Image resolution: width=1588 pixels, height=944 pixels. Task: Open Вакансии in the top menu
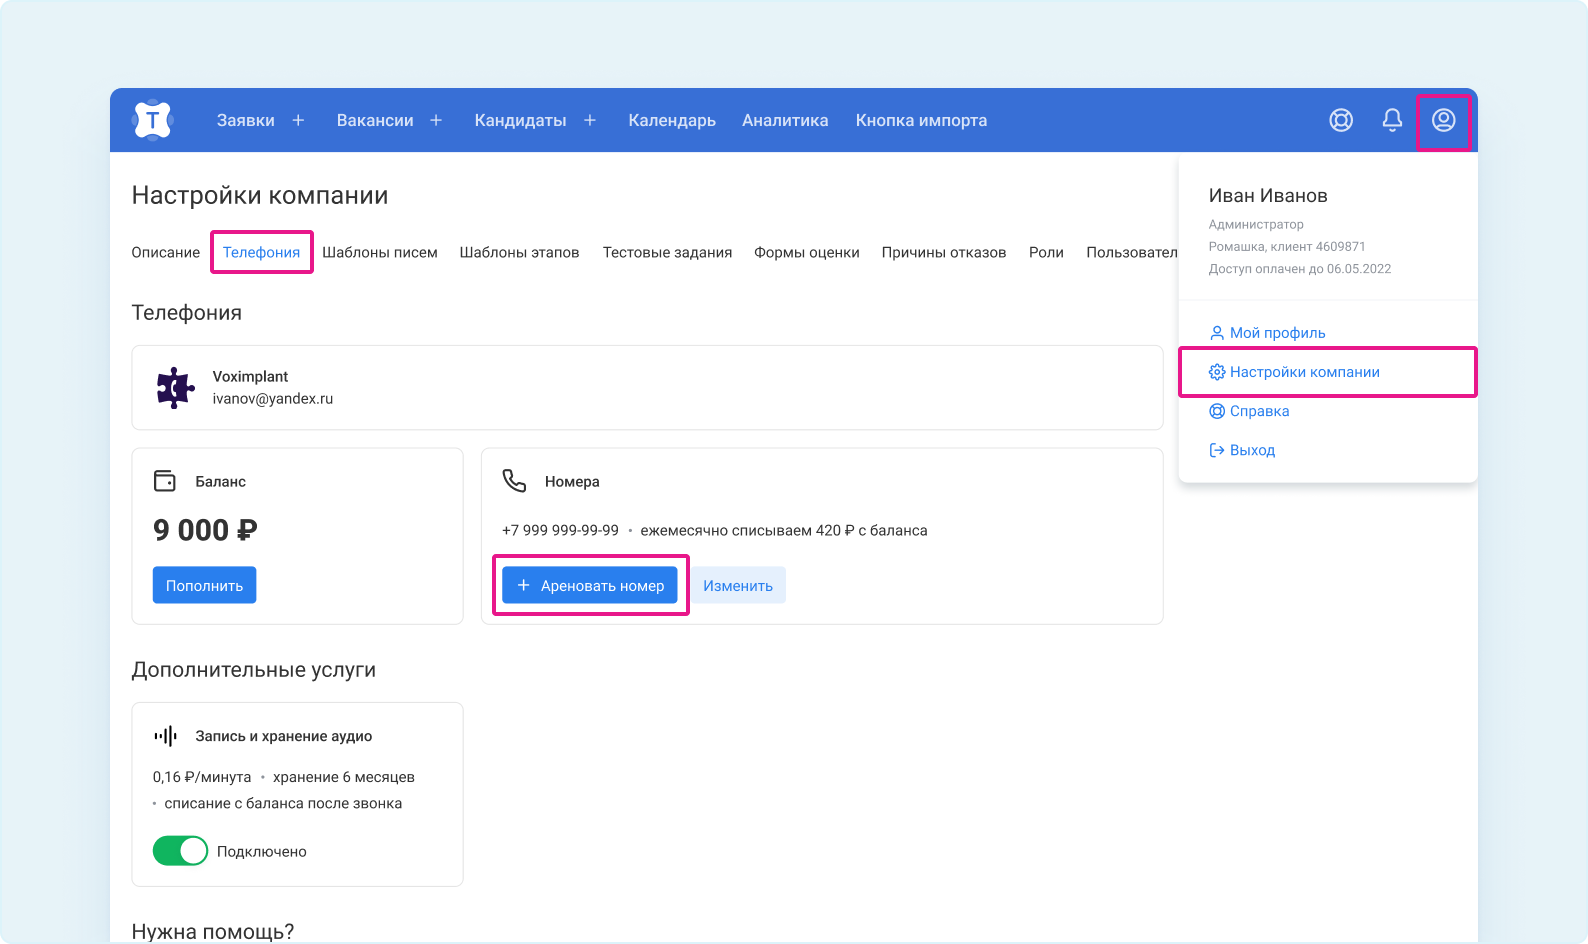375,120
